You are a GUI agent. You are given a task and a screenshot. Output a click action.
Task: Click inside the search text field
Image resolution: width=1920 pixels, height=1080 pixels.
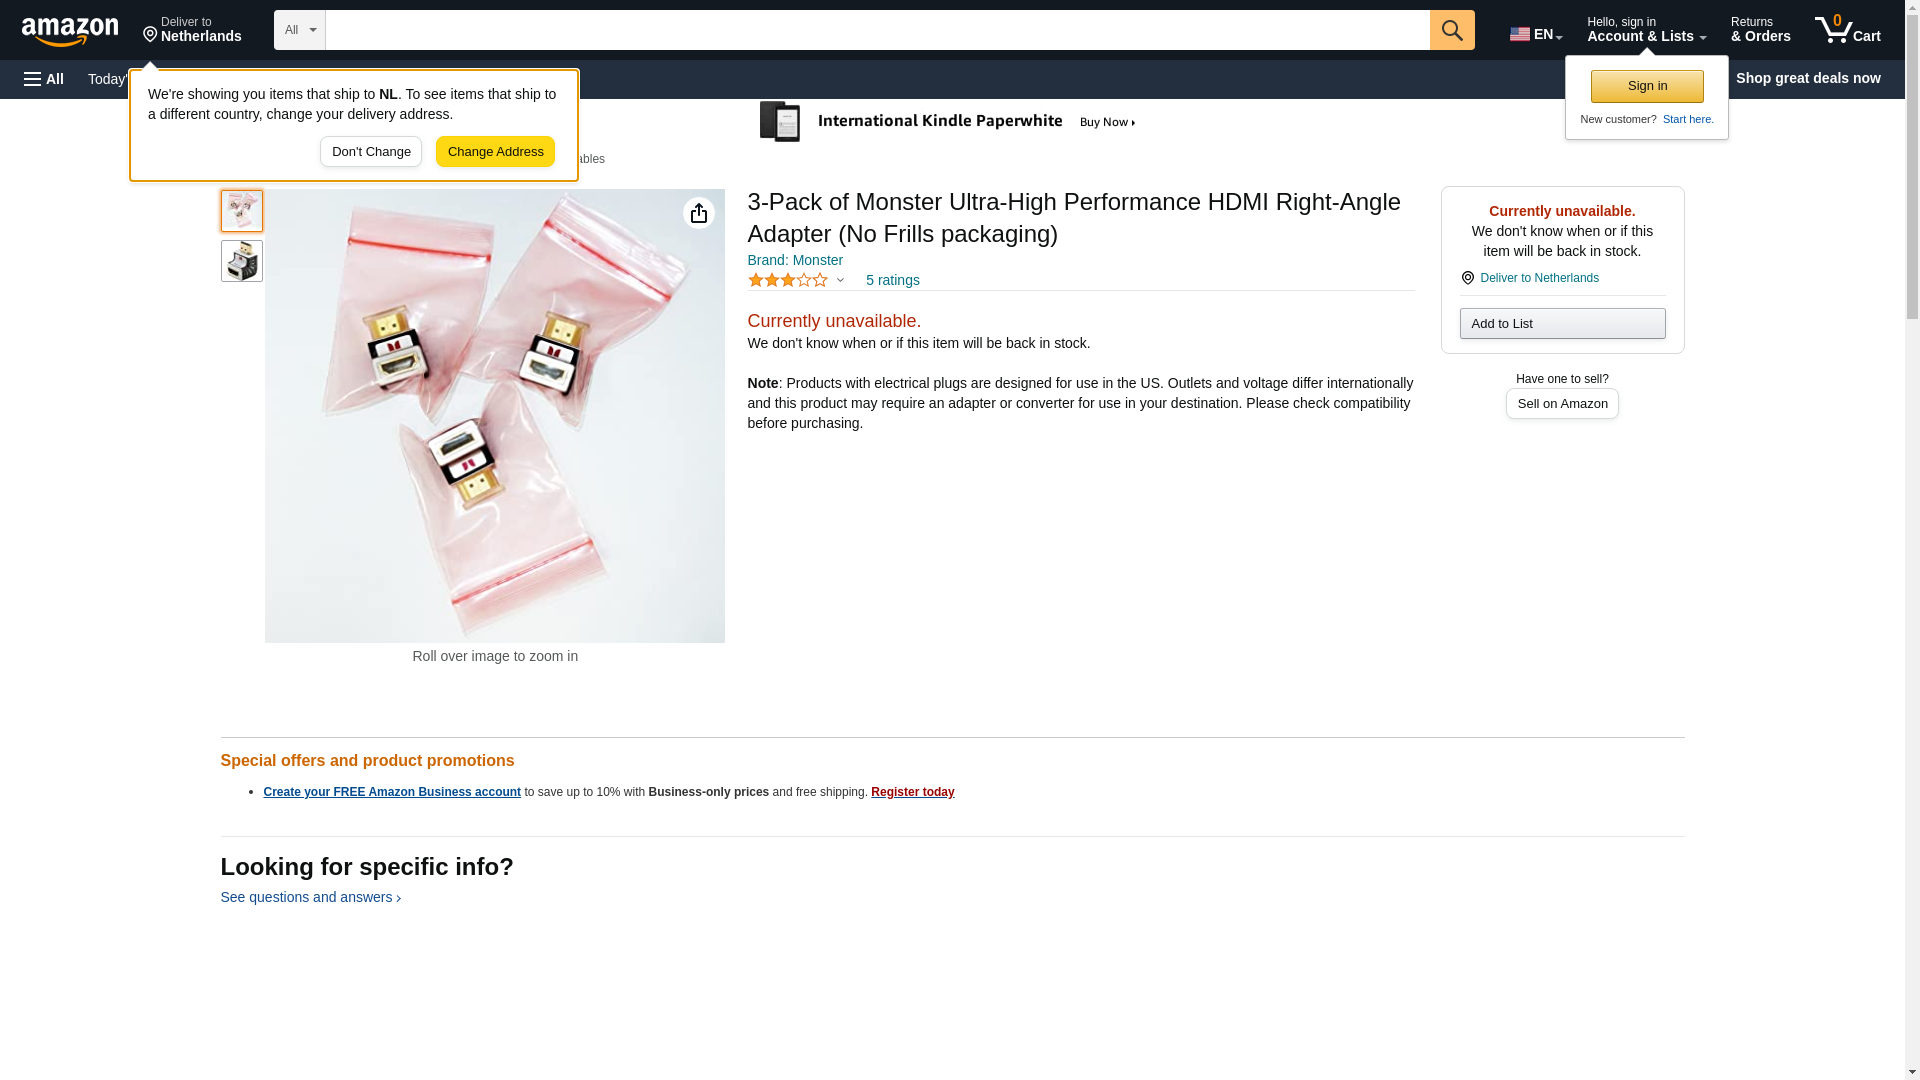click(876, 30)
